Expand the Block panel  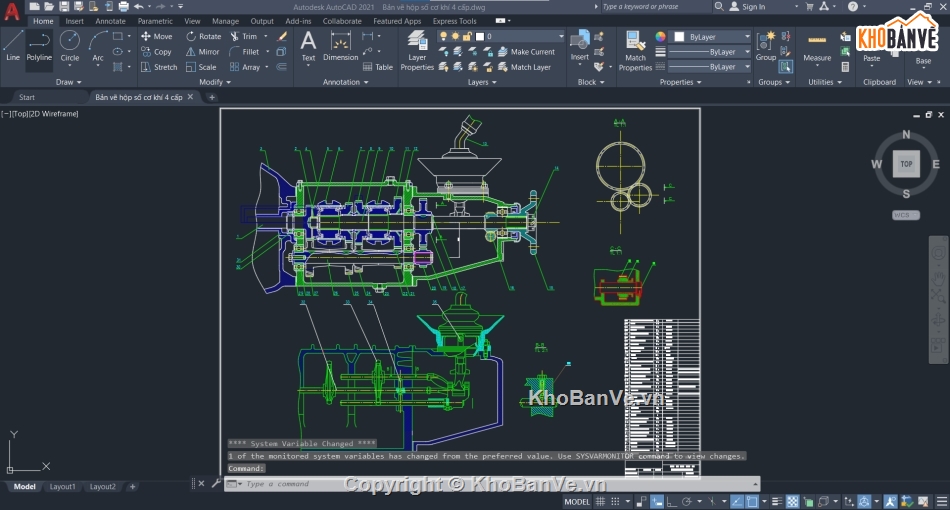[591, 82]
